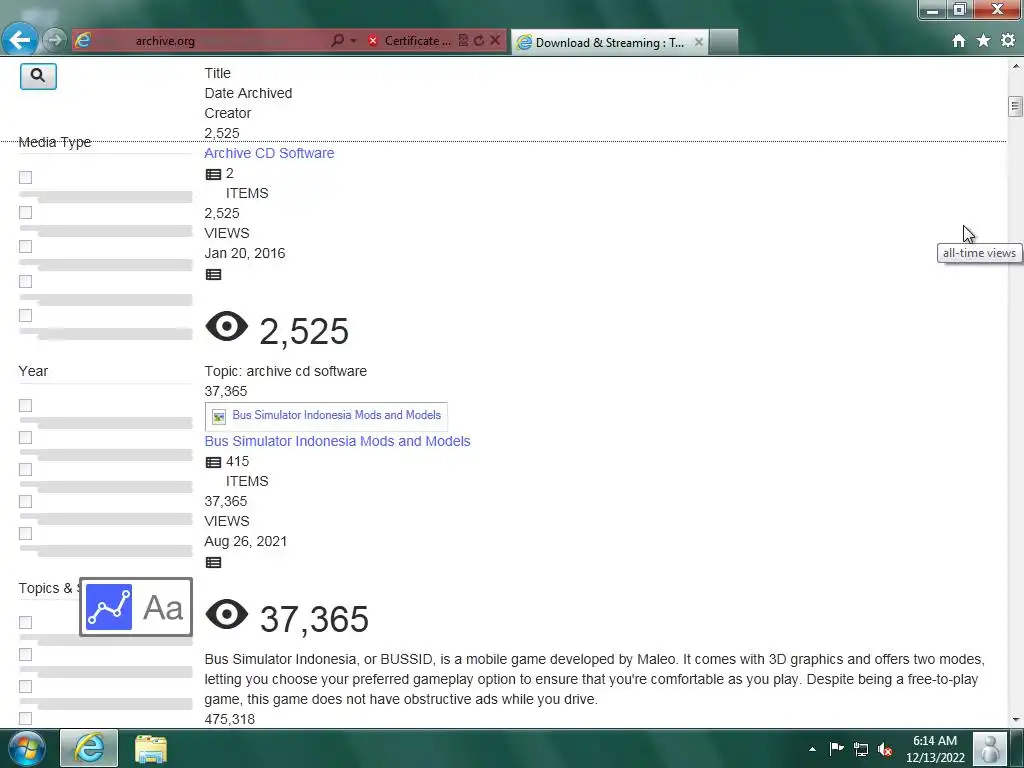
Task: Click the eye icon next to 37,365
Action: click(227, 614)
